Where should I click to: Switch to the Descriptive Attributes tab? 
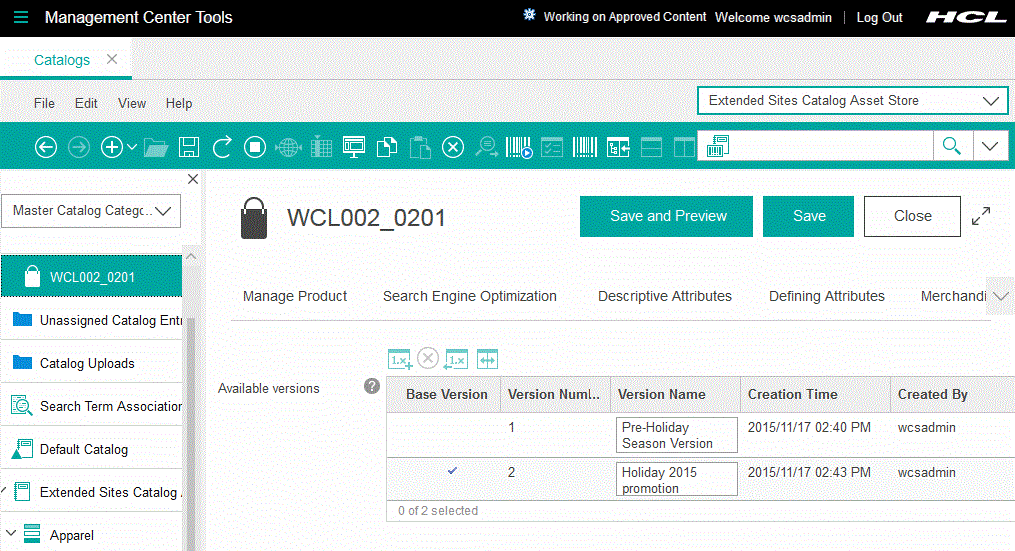click(664, 296)
